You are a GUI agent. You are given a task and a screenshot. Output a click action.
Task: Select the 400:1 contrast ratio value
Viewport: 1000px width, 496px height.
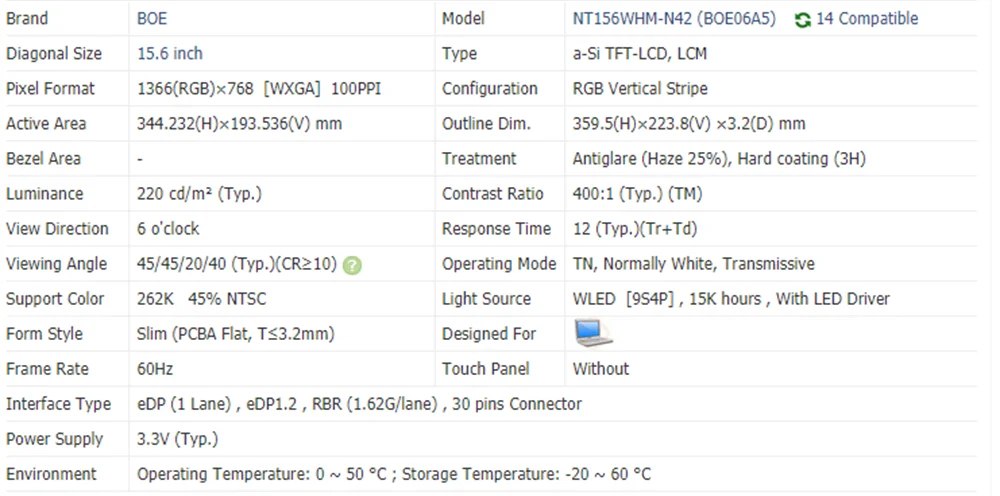pyautogui.click(x=637, y=194)
